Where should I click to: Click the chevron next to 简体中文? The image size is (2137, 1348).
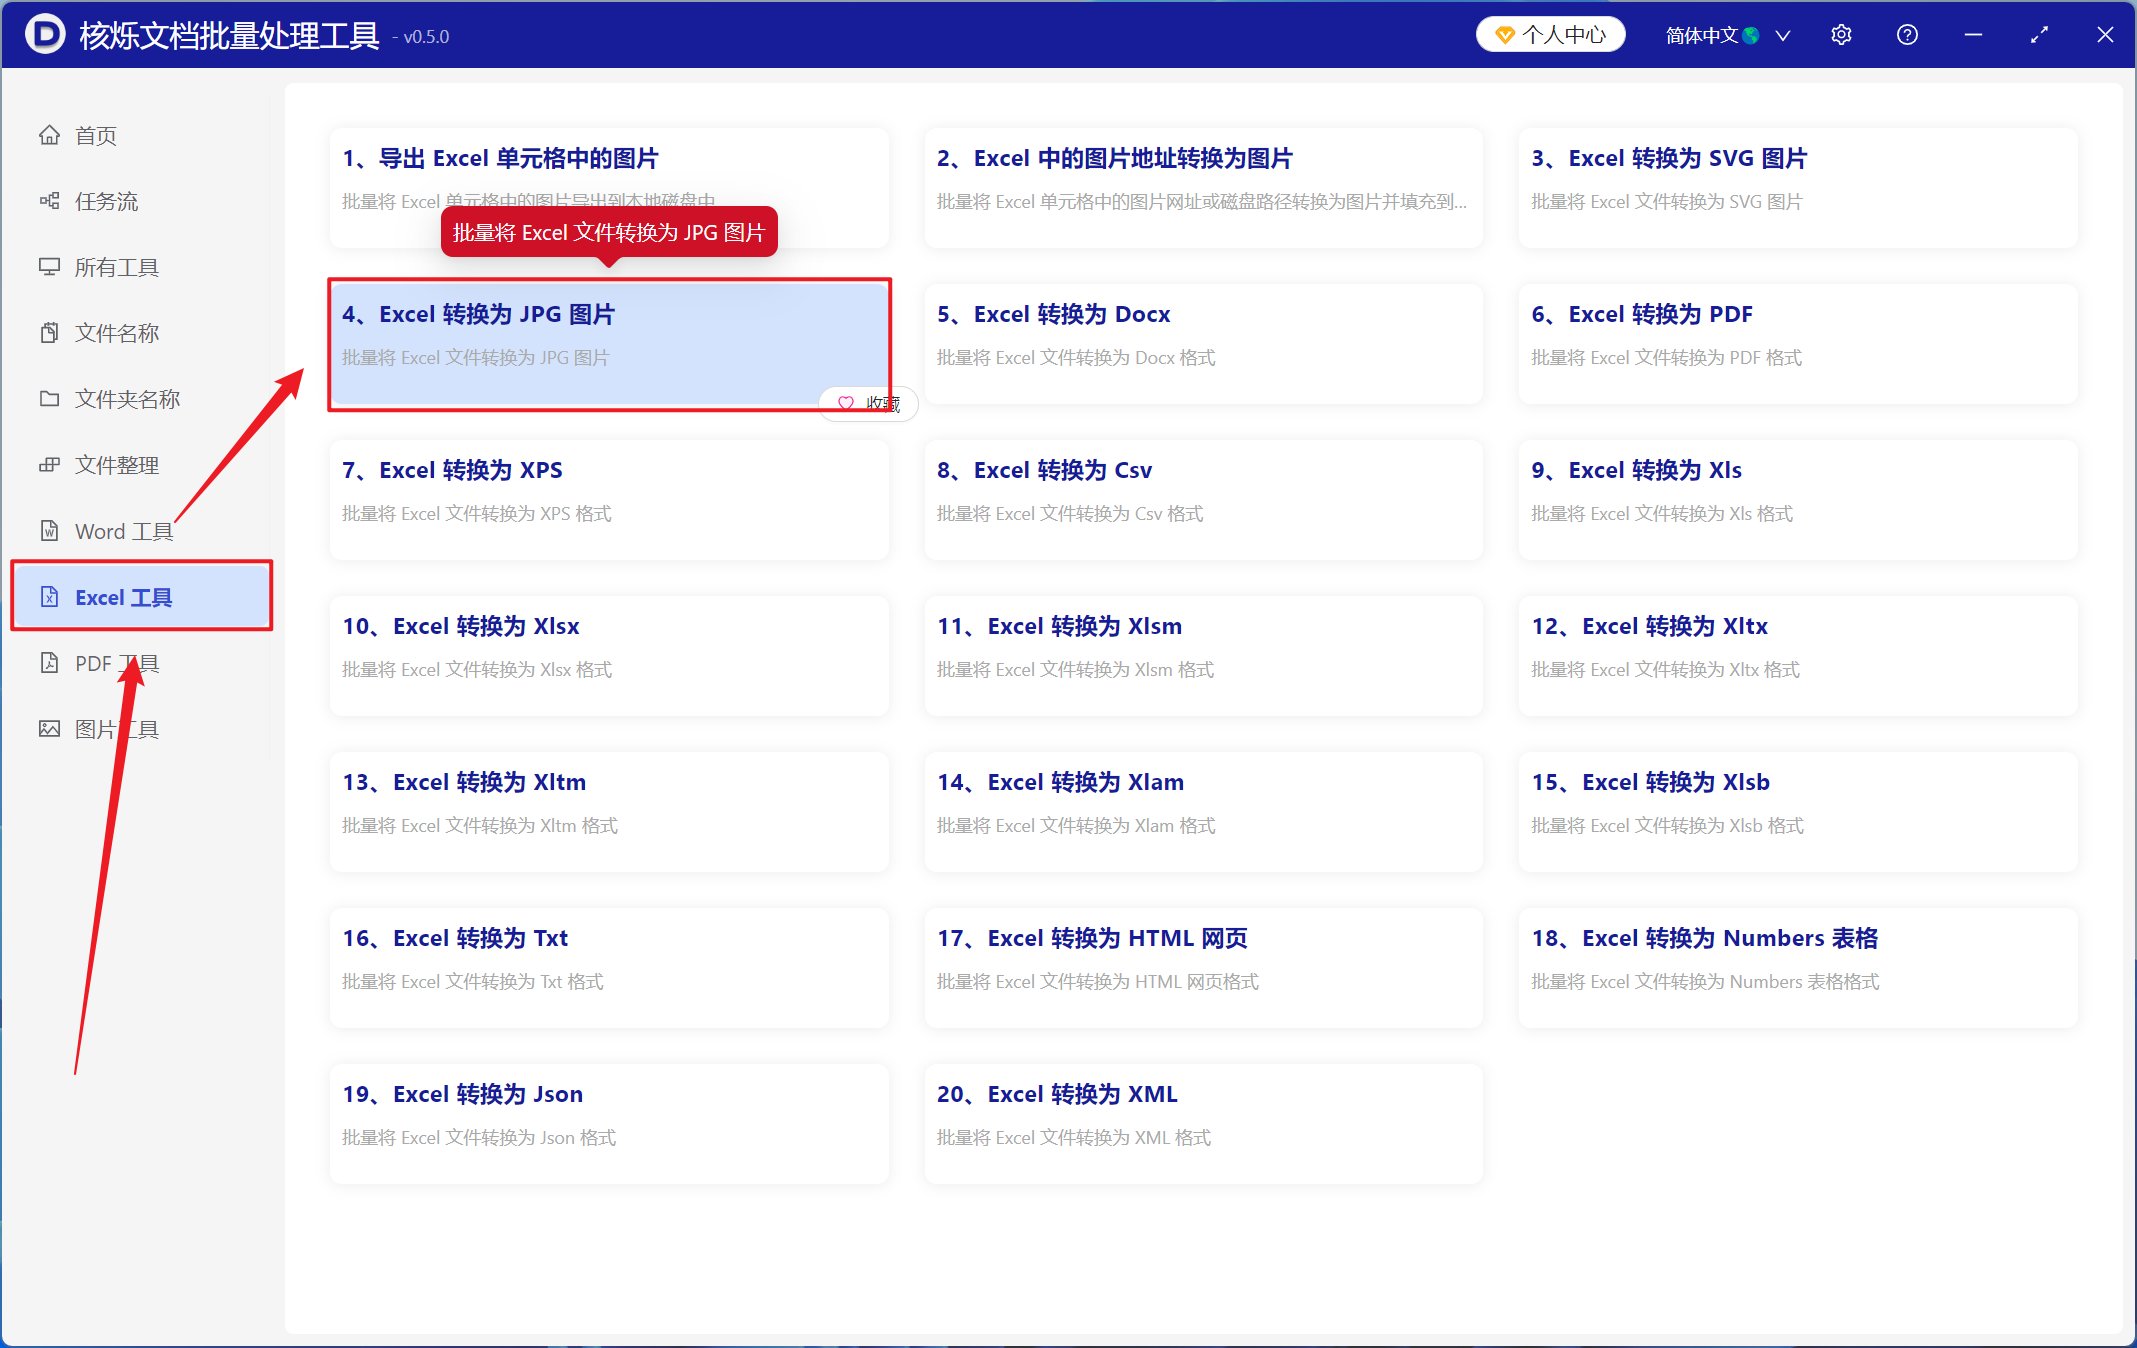click(1782, 36)
